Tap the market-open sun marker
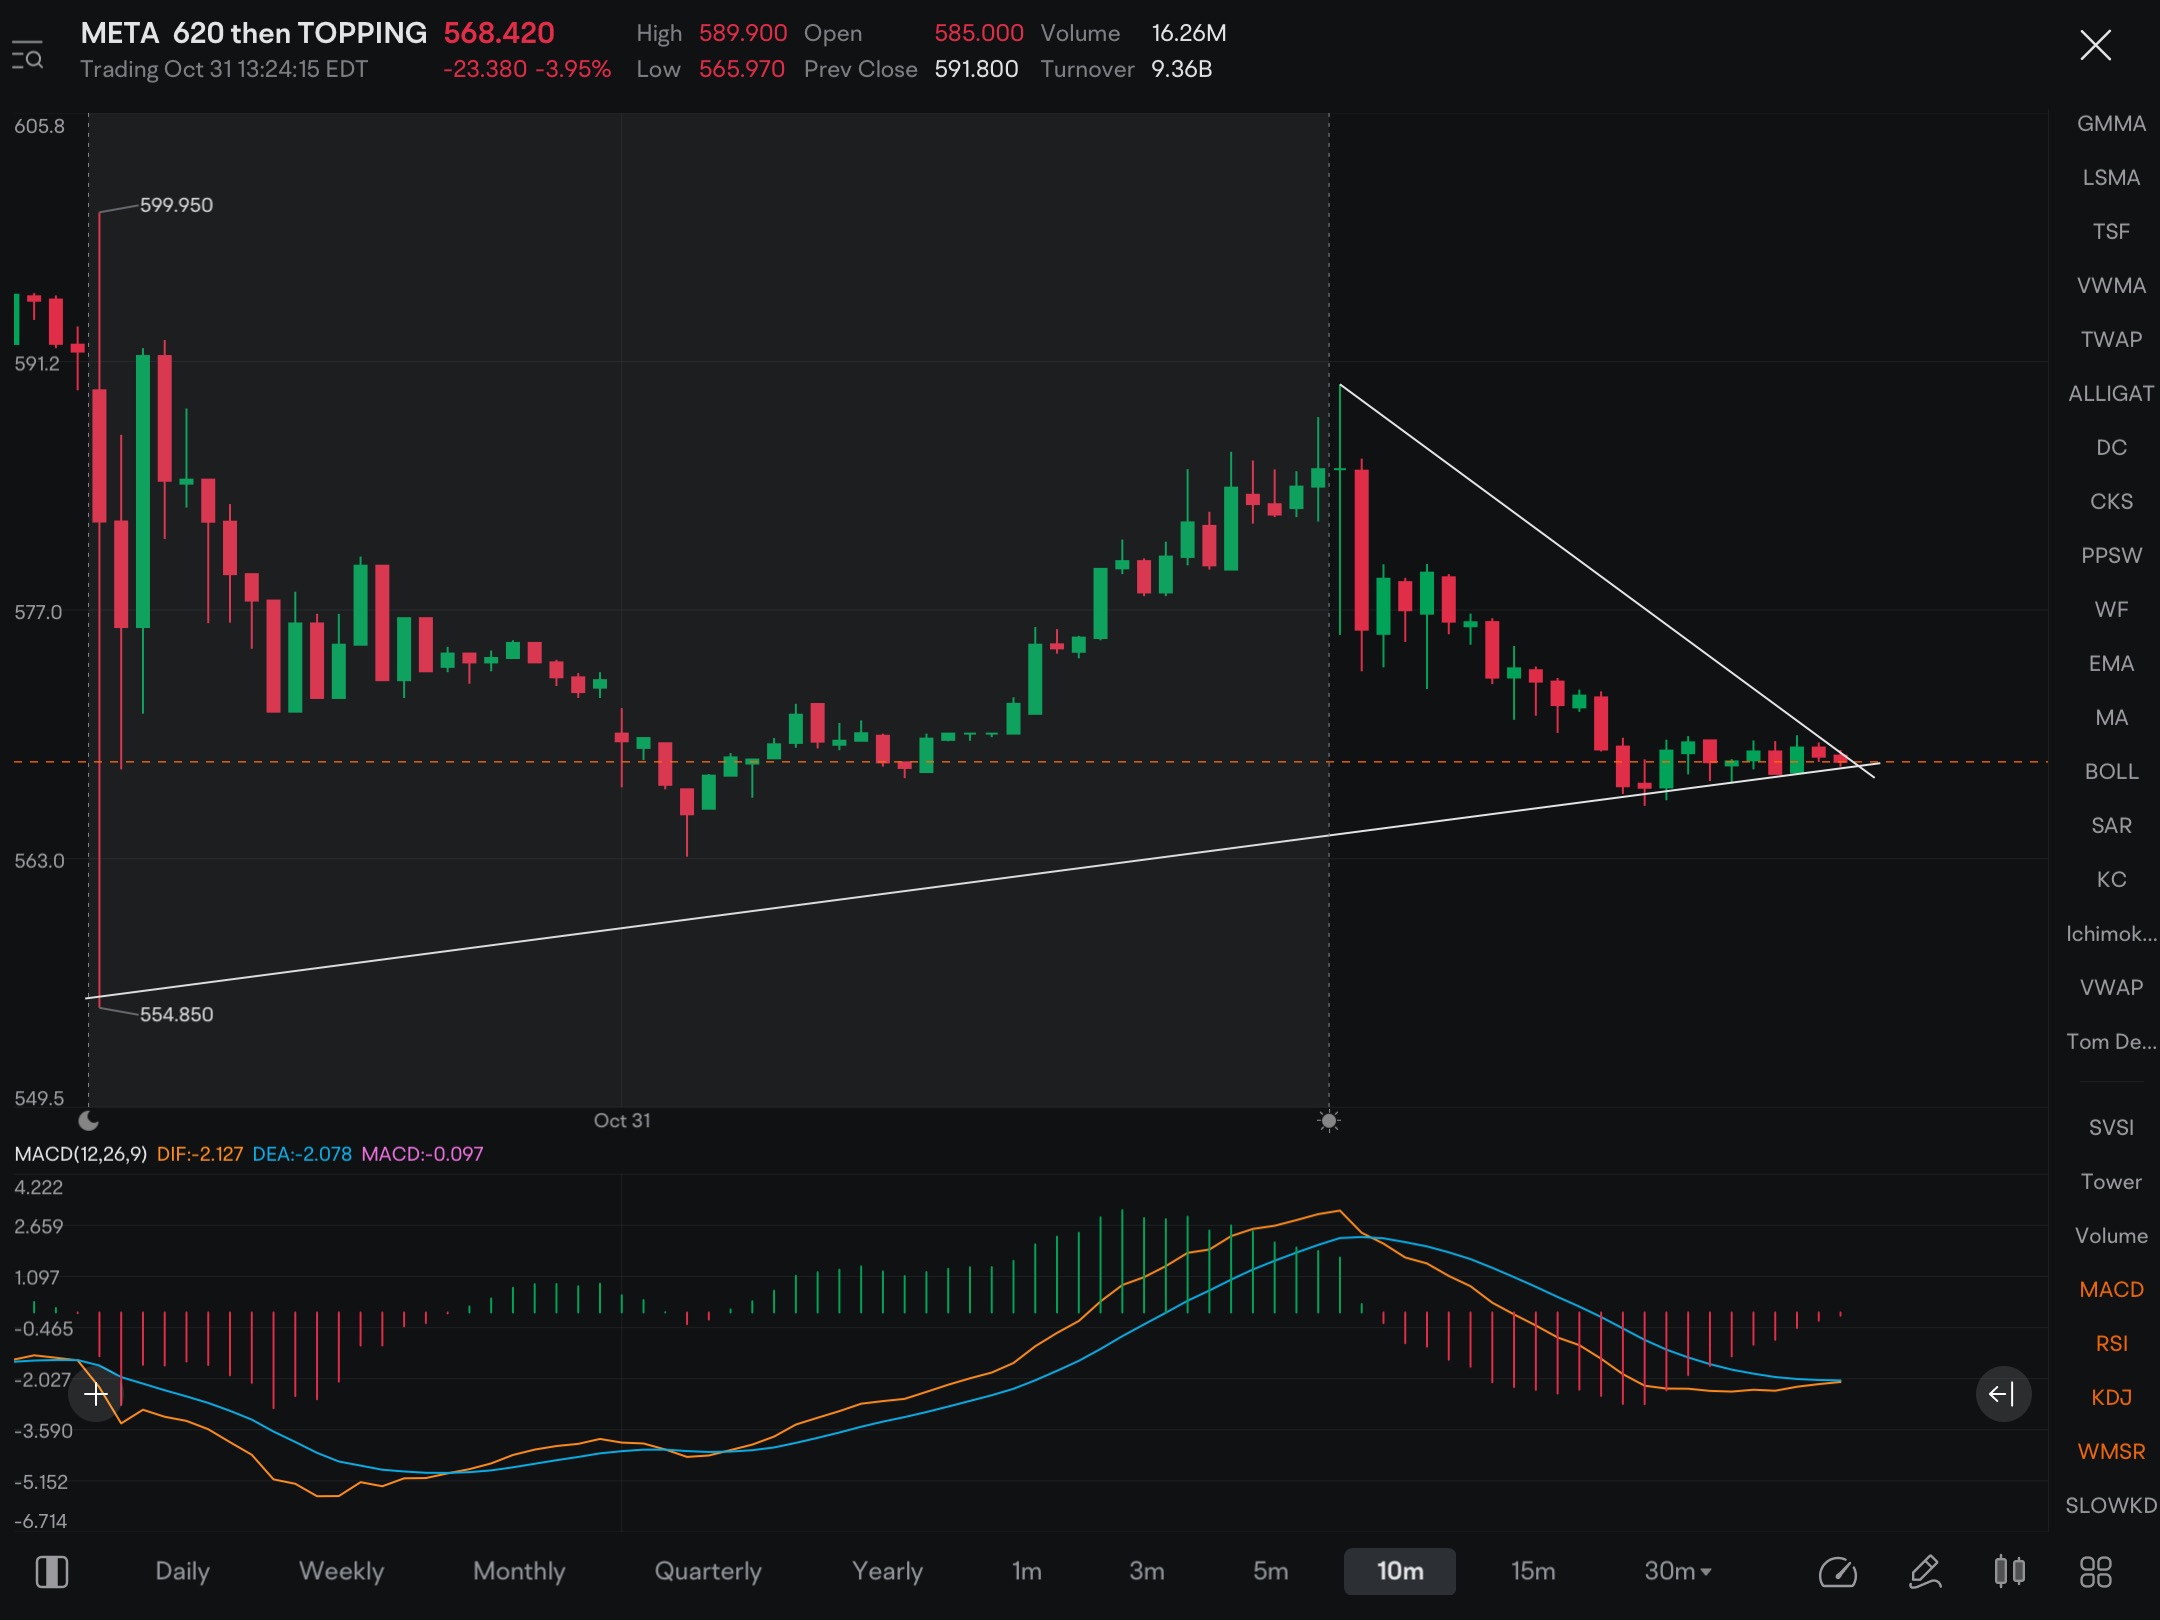This screenshot has width=2160, height=1620. (x=1329, y=1121)
